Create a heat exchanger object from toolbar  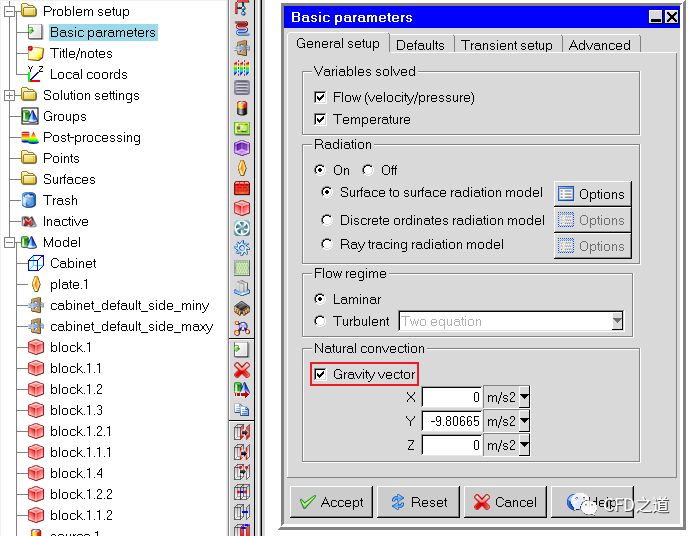click(x=242, y=27)
